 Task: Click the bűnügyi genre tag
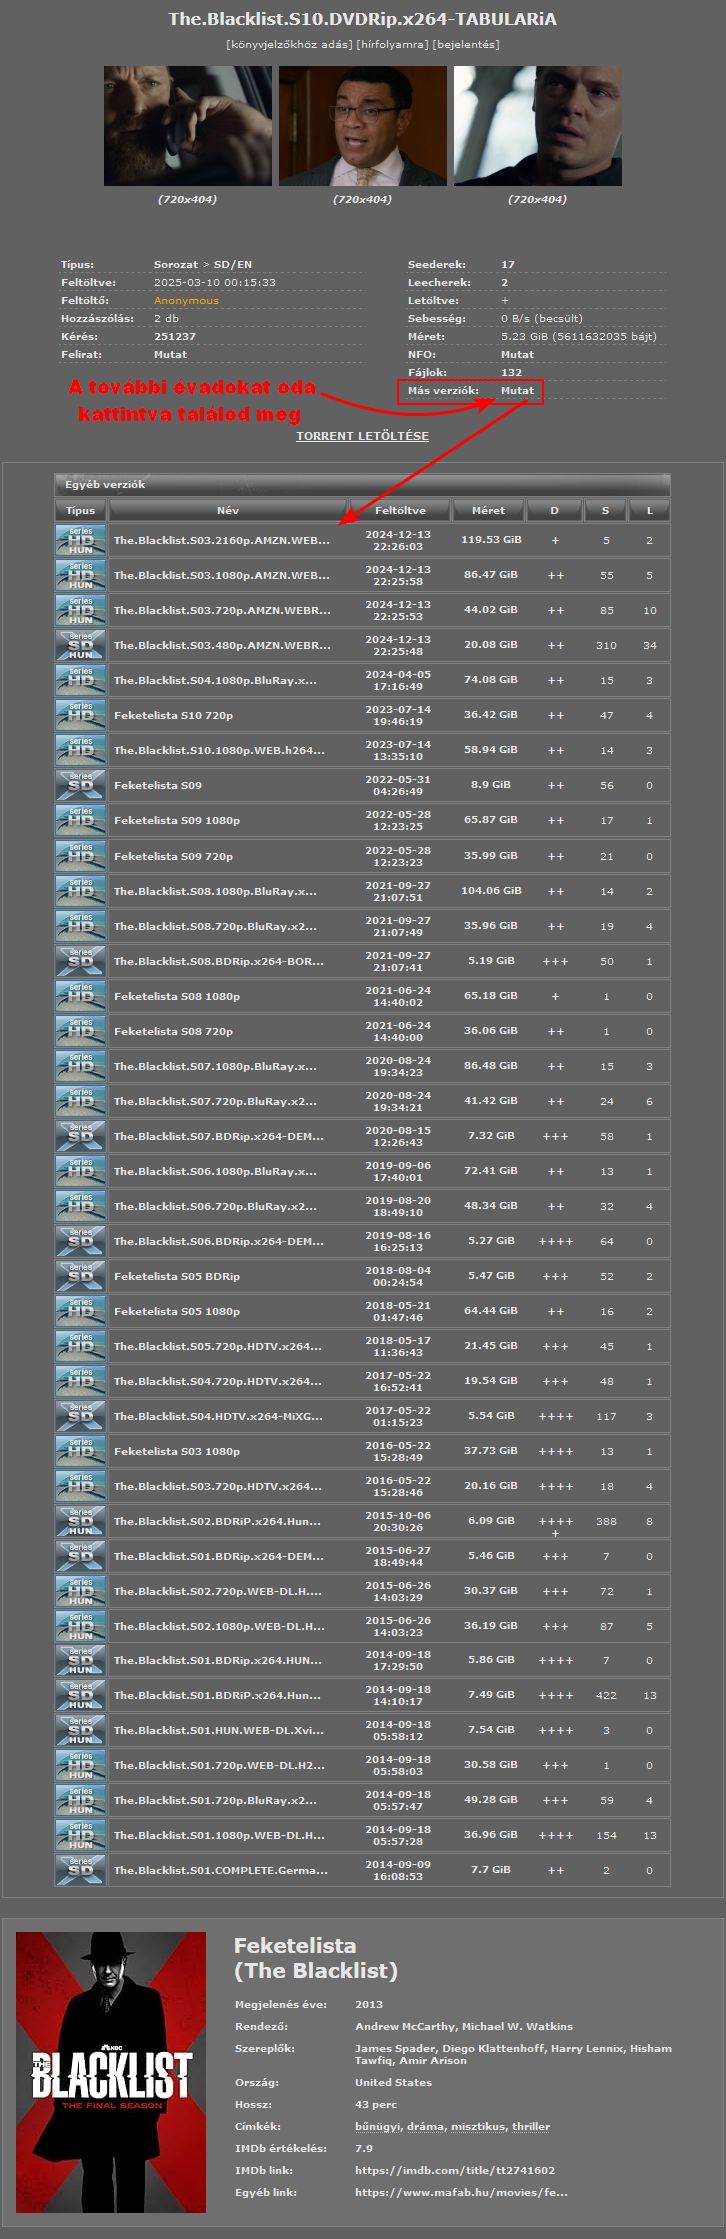[377, 2126]
